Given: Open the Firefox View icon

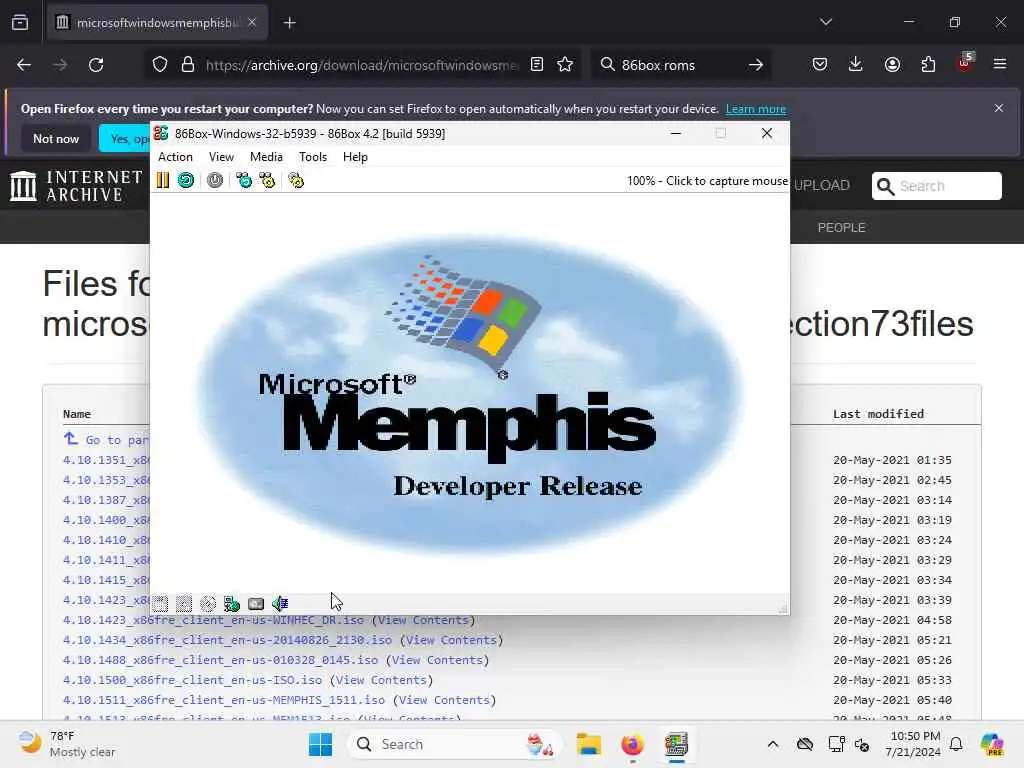Looking at the screenshot, I should (20, 23).
